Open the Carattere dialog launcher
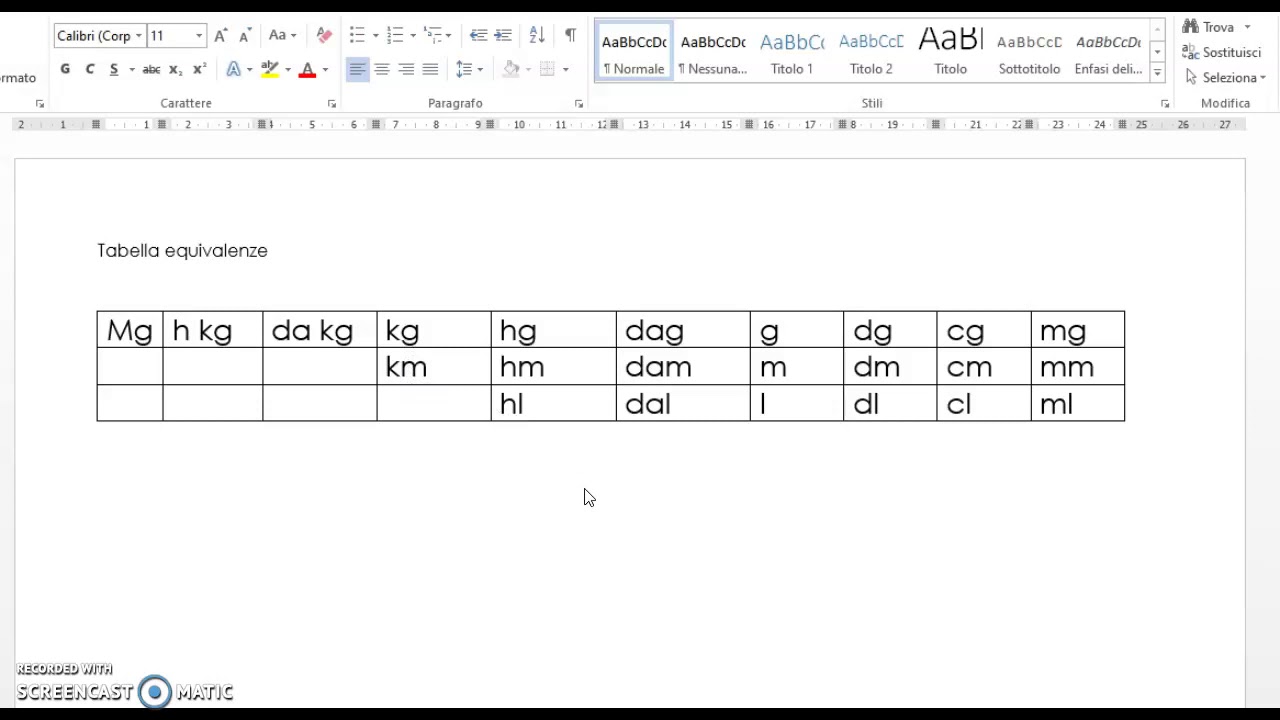Viewport: 1280px width, 720px height. pyautogui.click(x=332, y=104)
